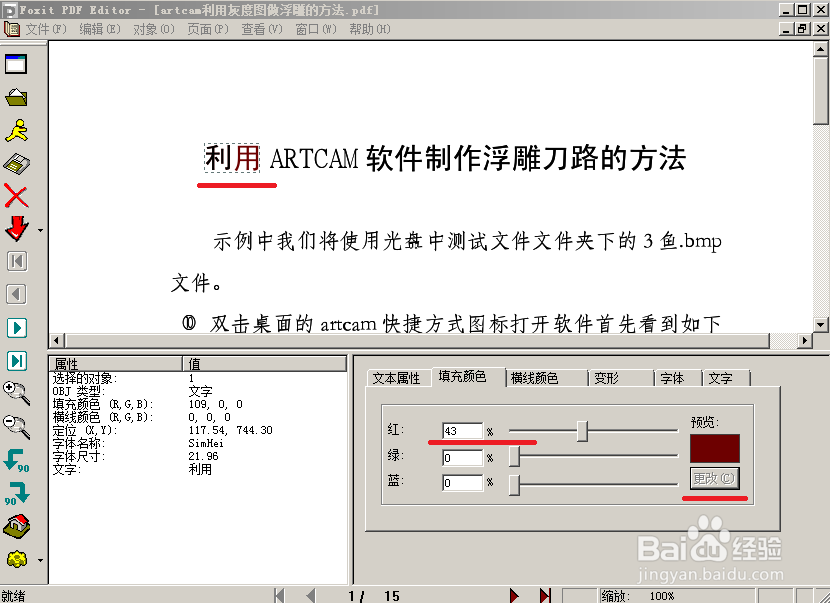Viewport: 830px width, 603px height.
Task: Click the zoom out magnifier icon
Action: pyautogui.click(x=16, y=427)
